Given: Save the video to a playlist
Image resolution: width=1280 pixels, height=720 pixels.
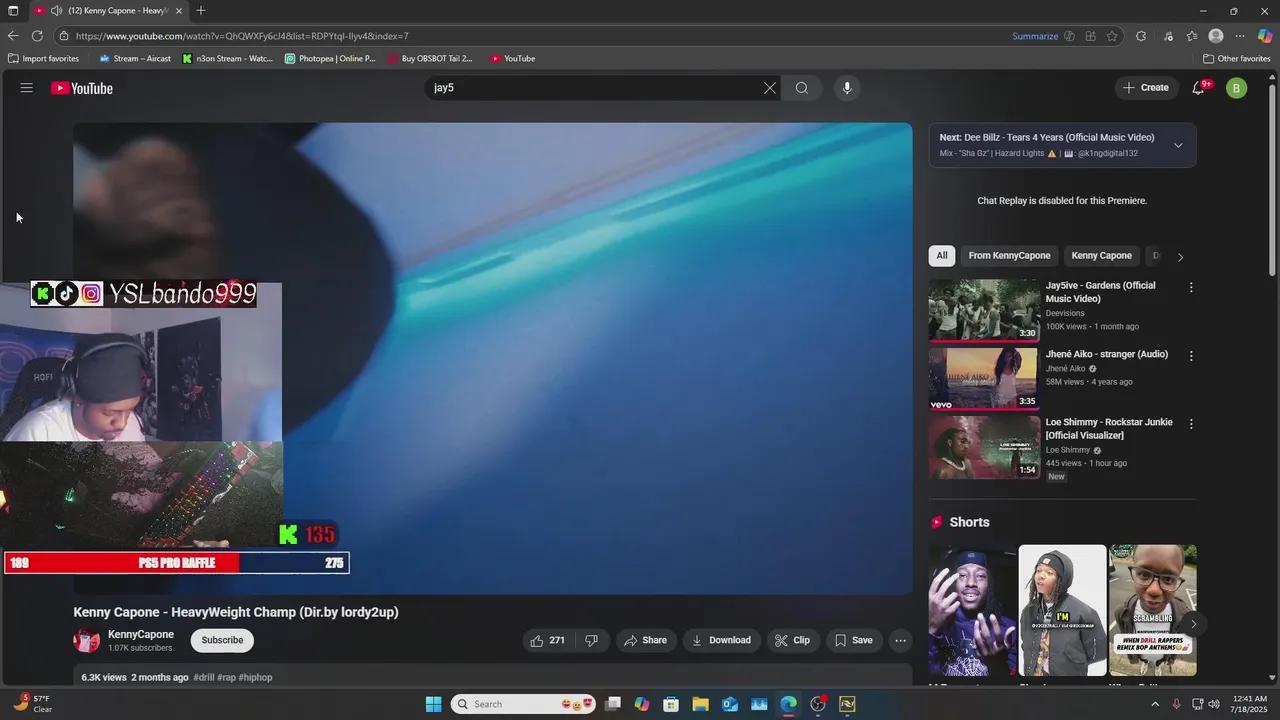Looking at the screenshot, I should pyautogui.click(x=853, y=640).
